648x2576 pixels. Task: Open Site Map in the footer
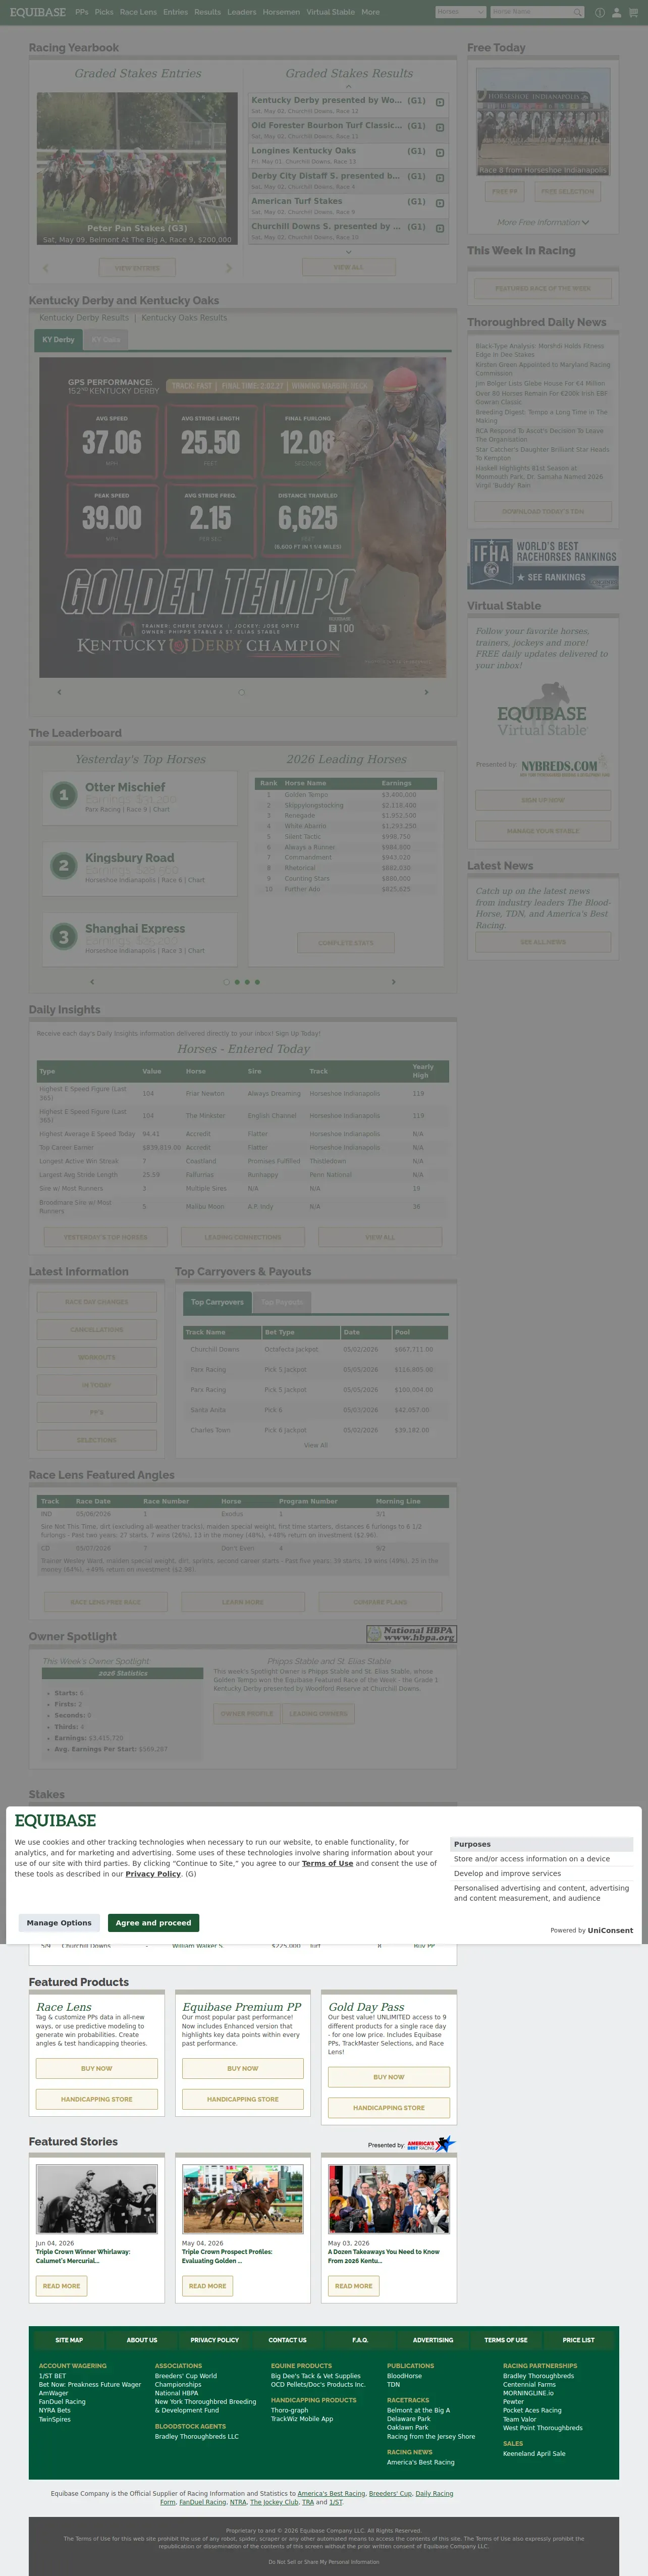click(x=69, y=2340)
